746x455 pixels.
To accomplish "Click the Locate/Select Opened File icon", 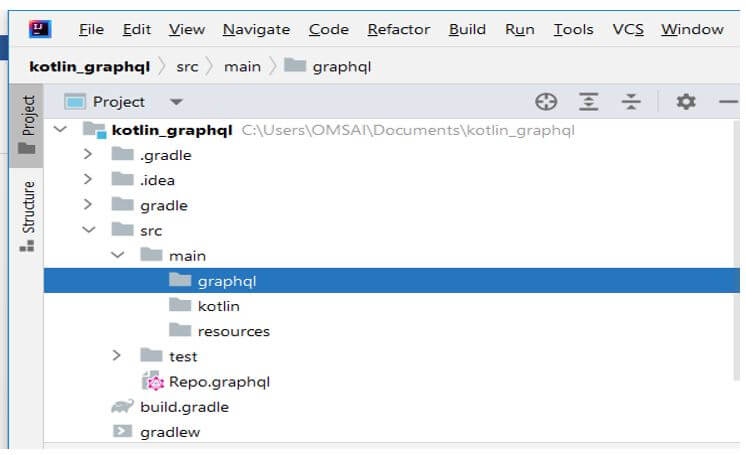I will (546, 102).
